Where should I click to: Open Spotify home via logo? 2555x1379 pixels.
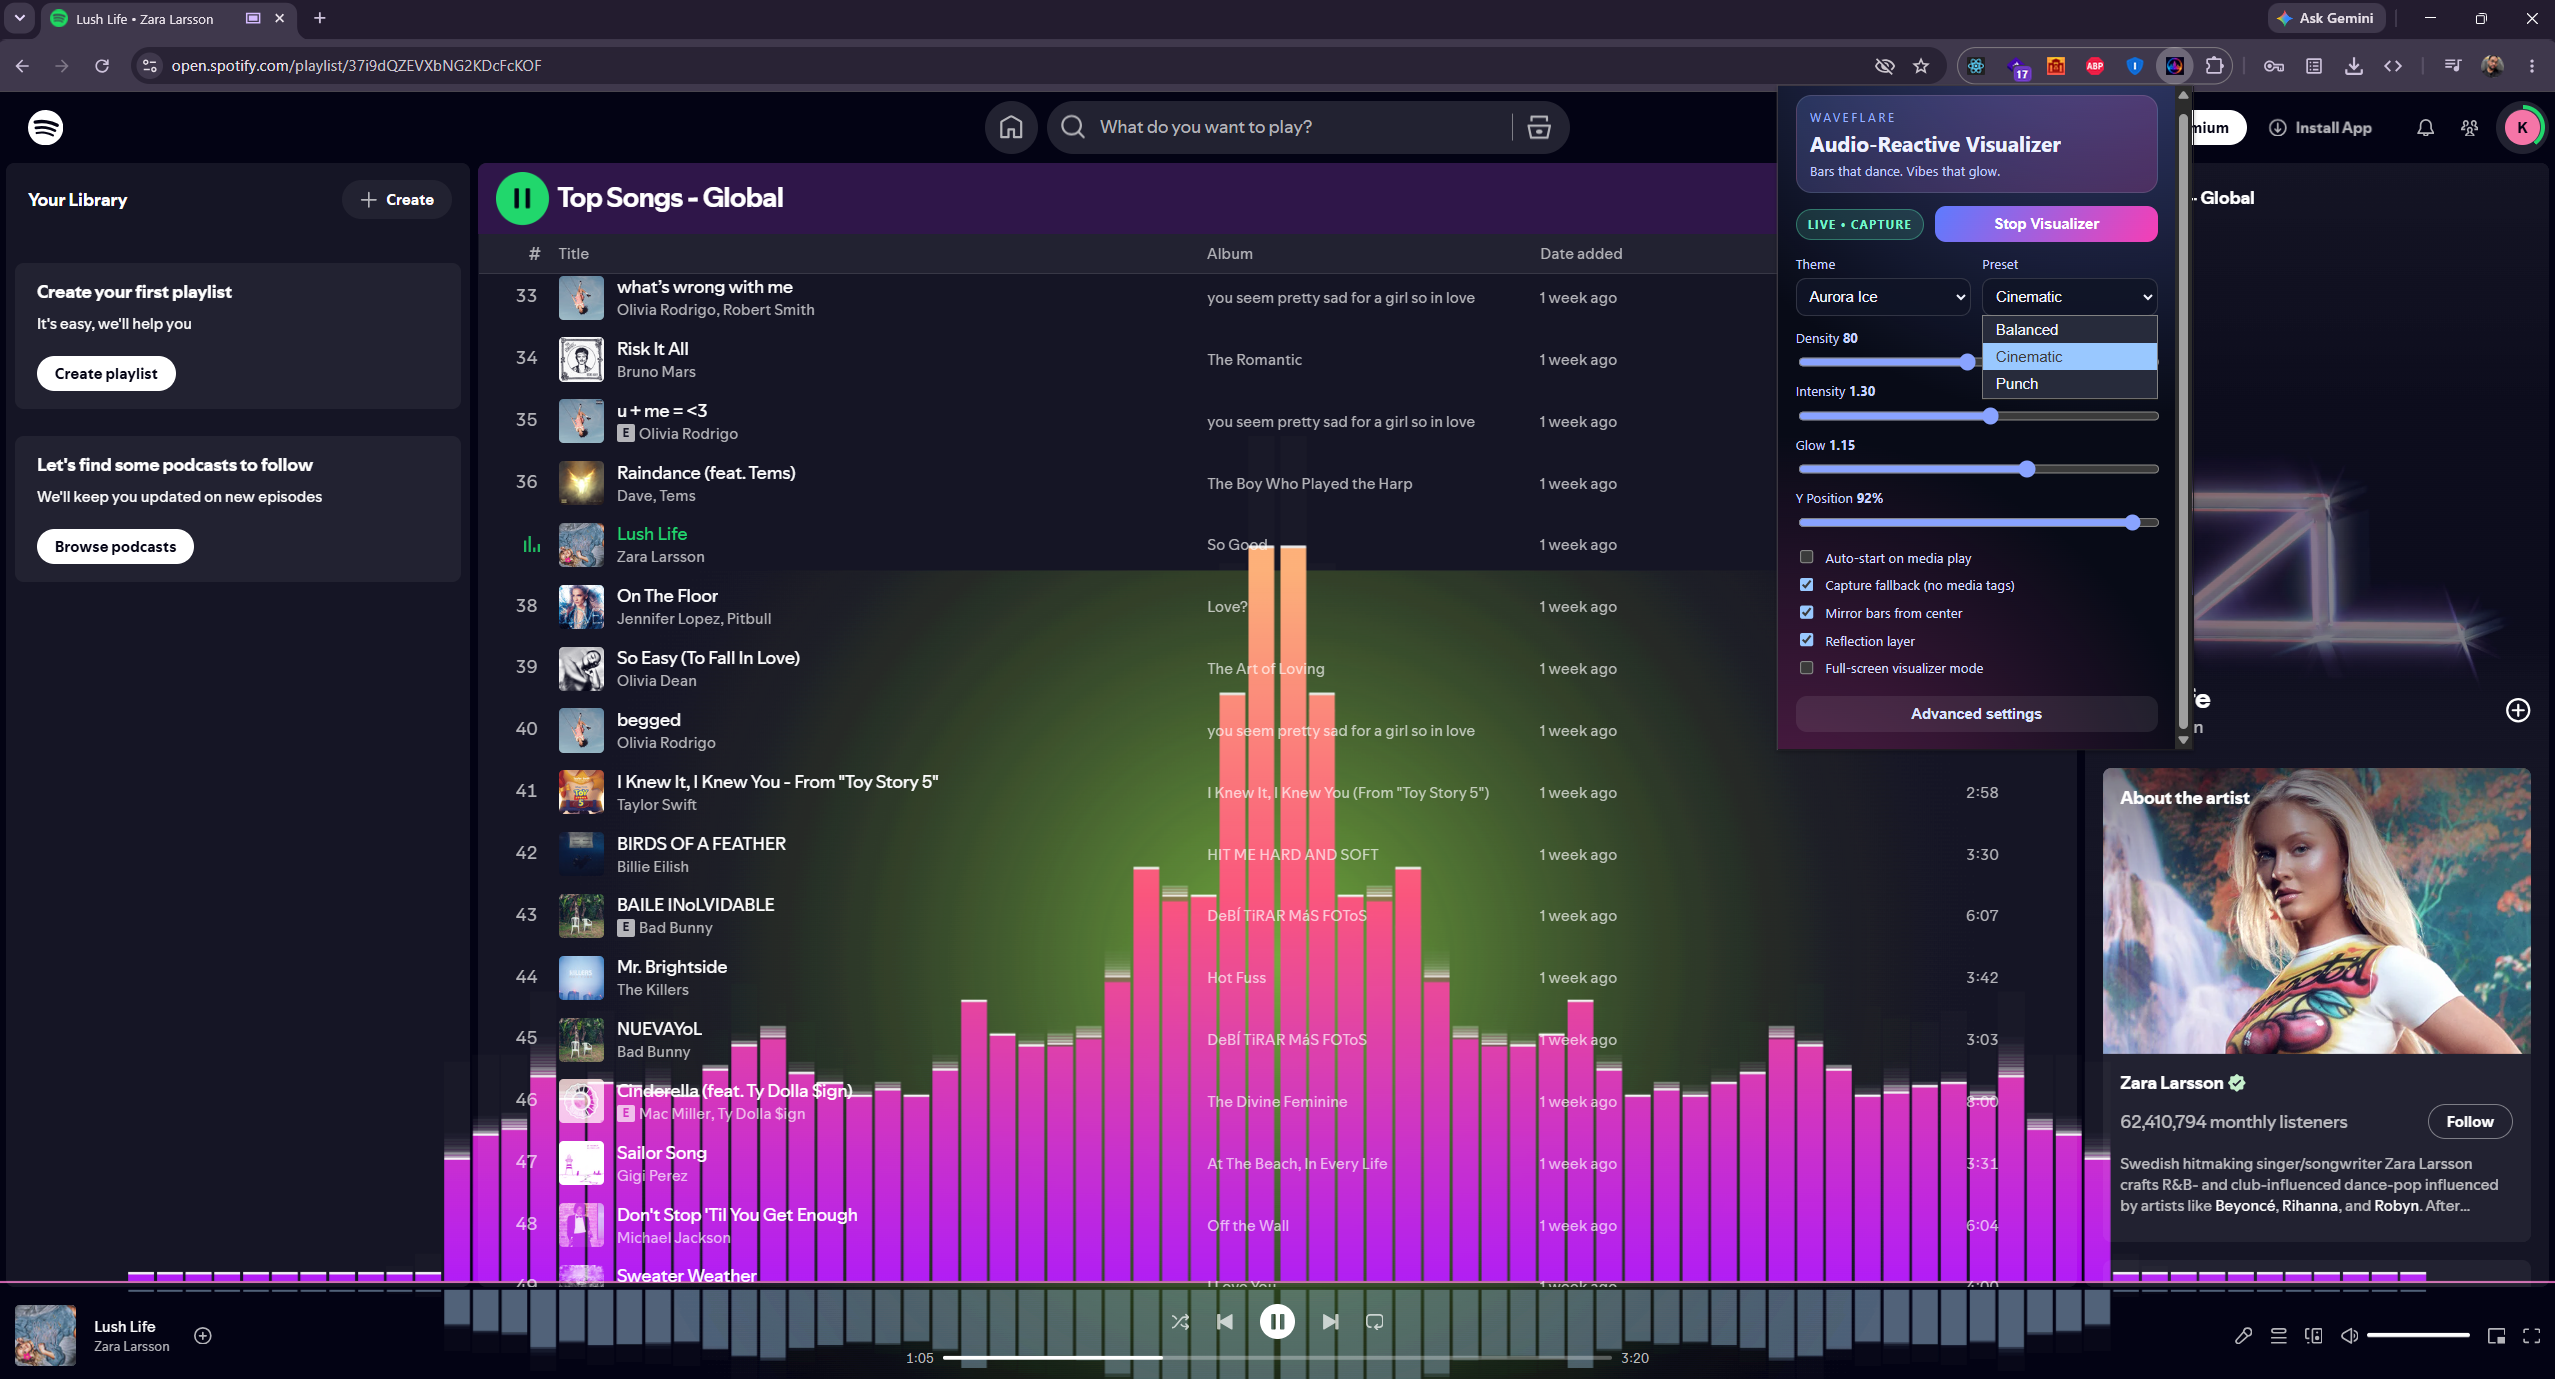(x=45, y=128)
